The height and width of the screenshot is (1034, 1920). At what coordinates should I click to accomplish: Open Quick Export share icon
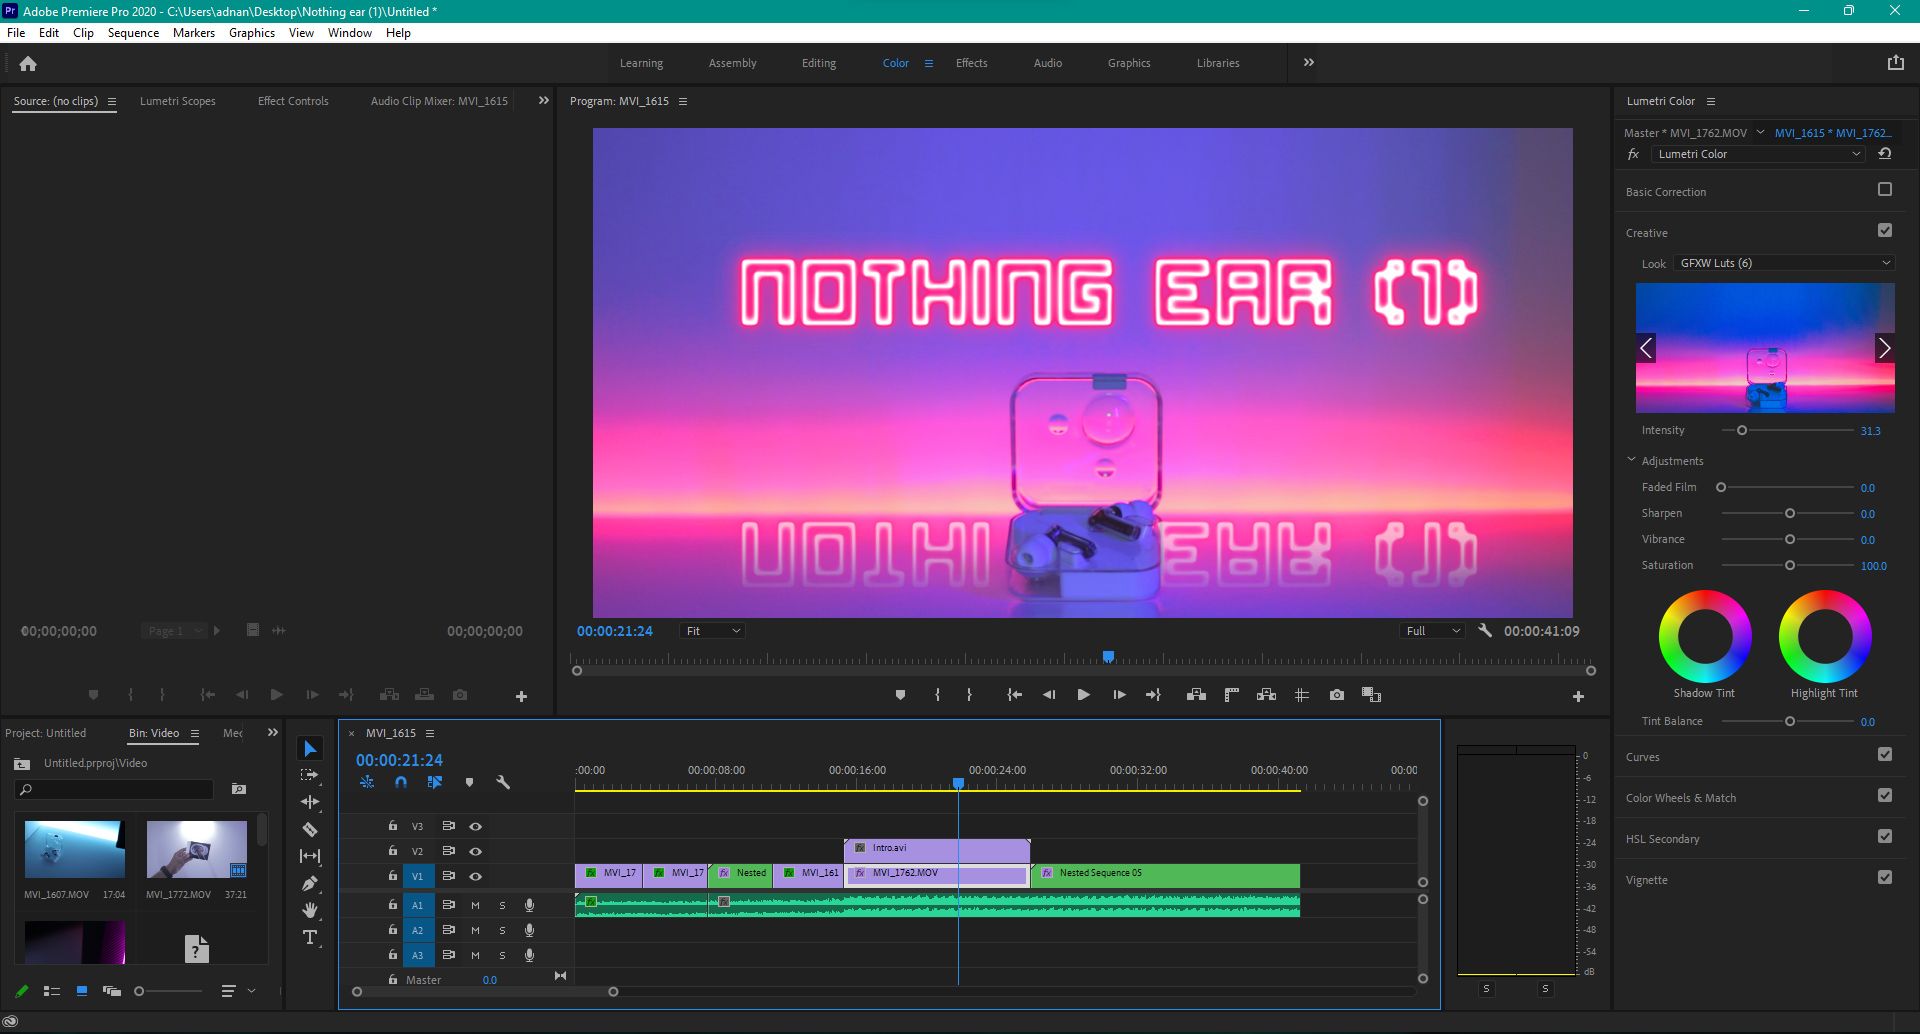coord(1895,63)
